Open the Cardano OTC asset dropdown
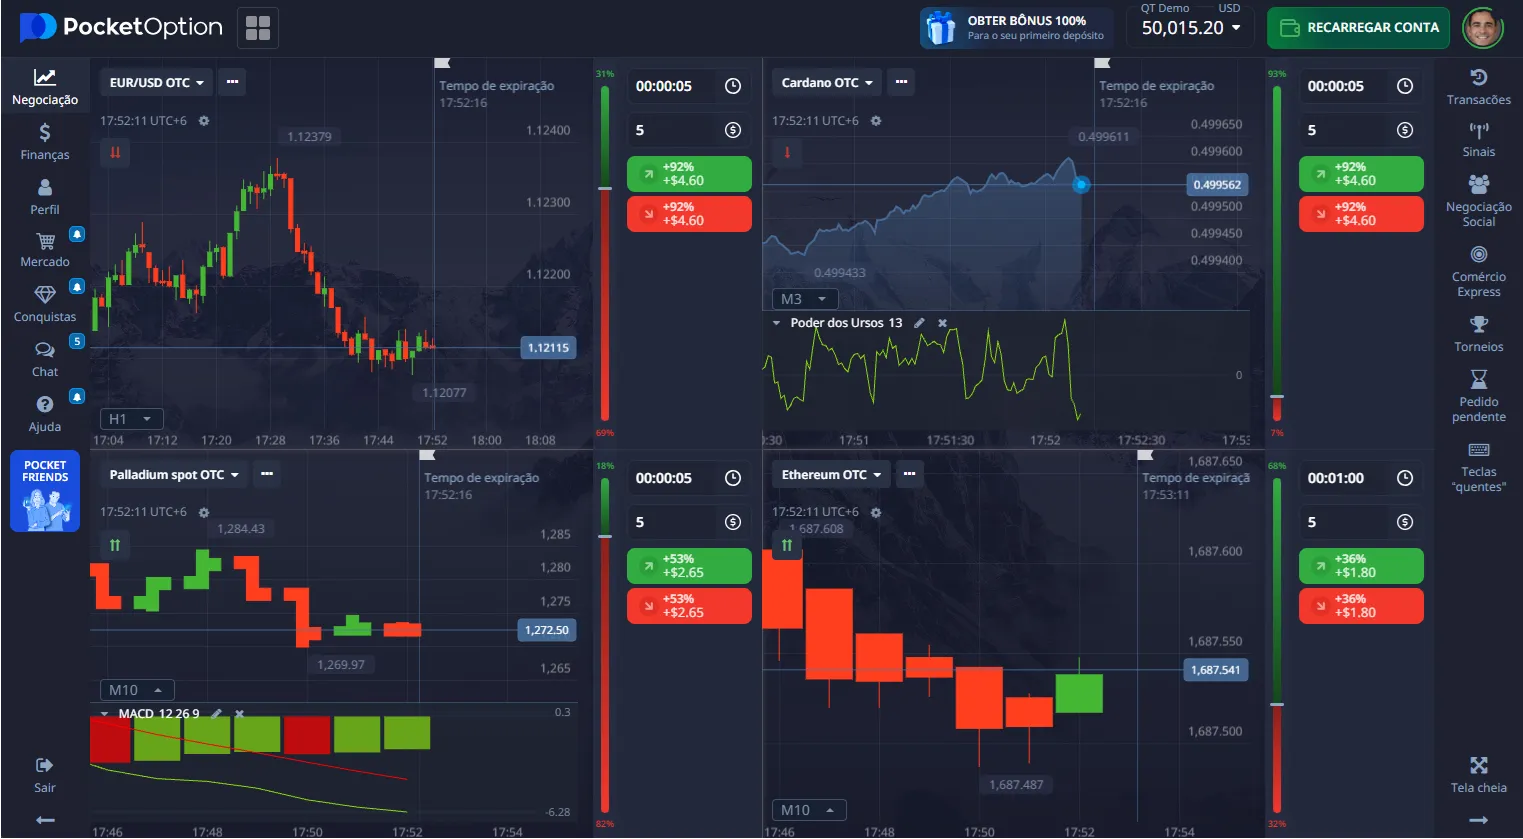 826,83
